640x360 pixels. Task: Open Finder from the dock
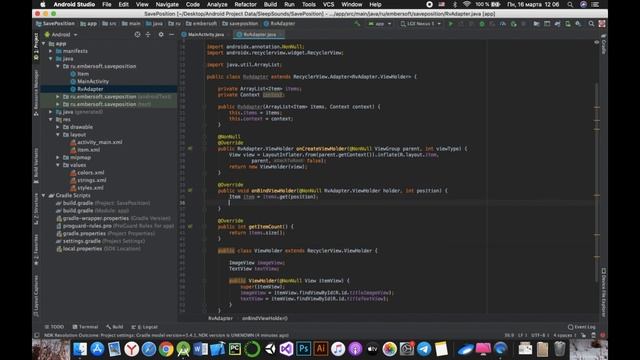point(80,349)
